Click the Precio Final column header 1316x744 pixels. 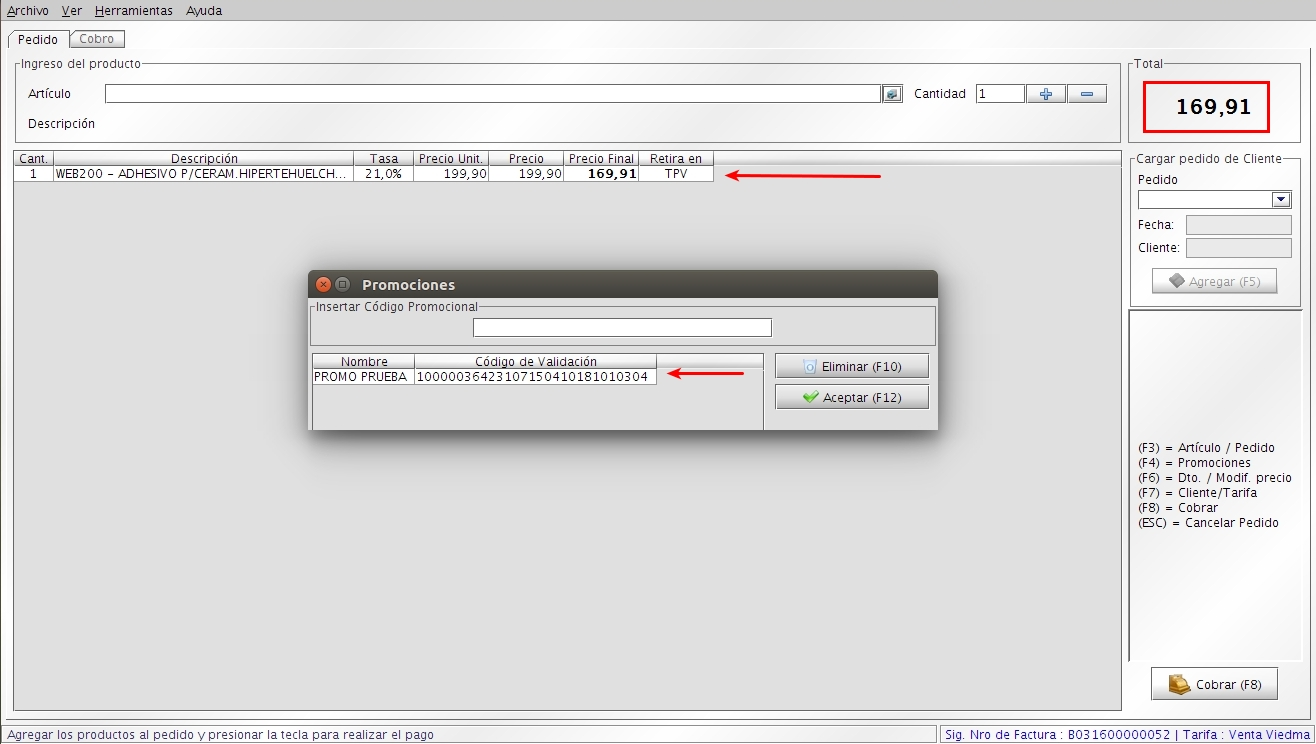click(601, 159)
